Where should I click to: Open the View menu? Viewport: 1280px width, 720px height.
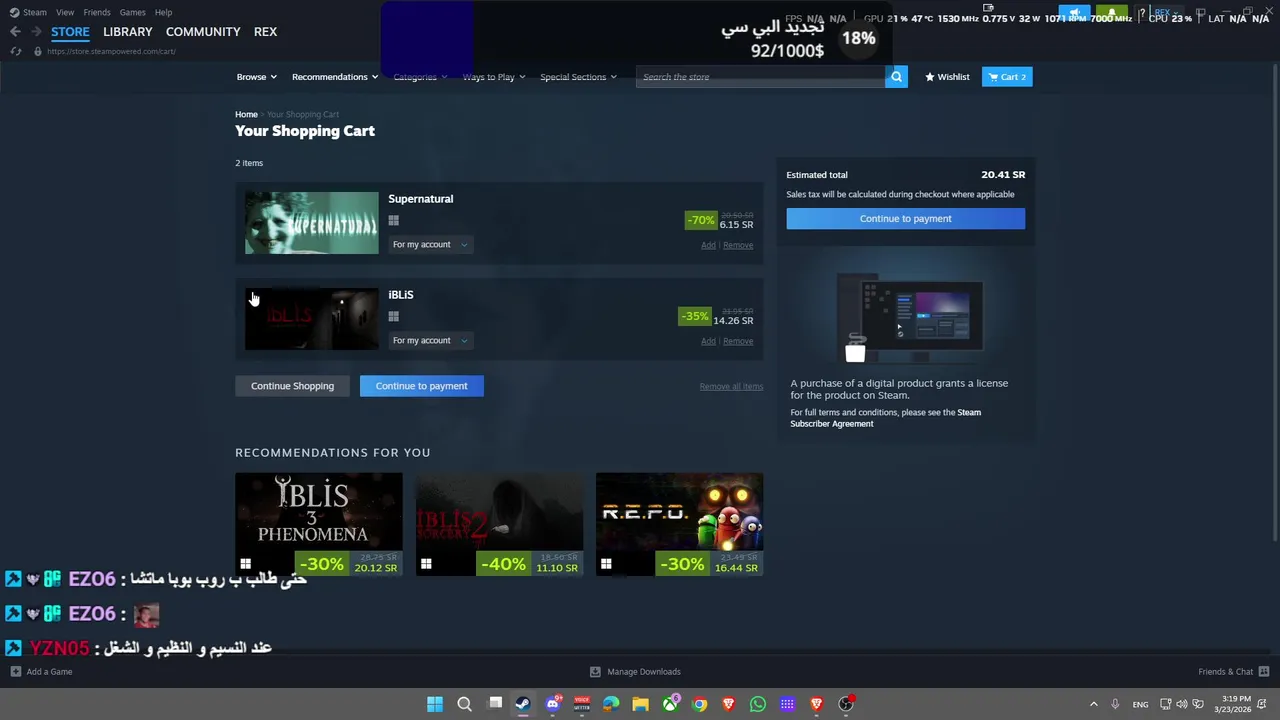(x=65, y=12)
